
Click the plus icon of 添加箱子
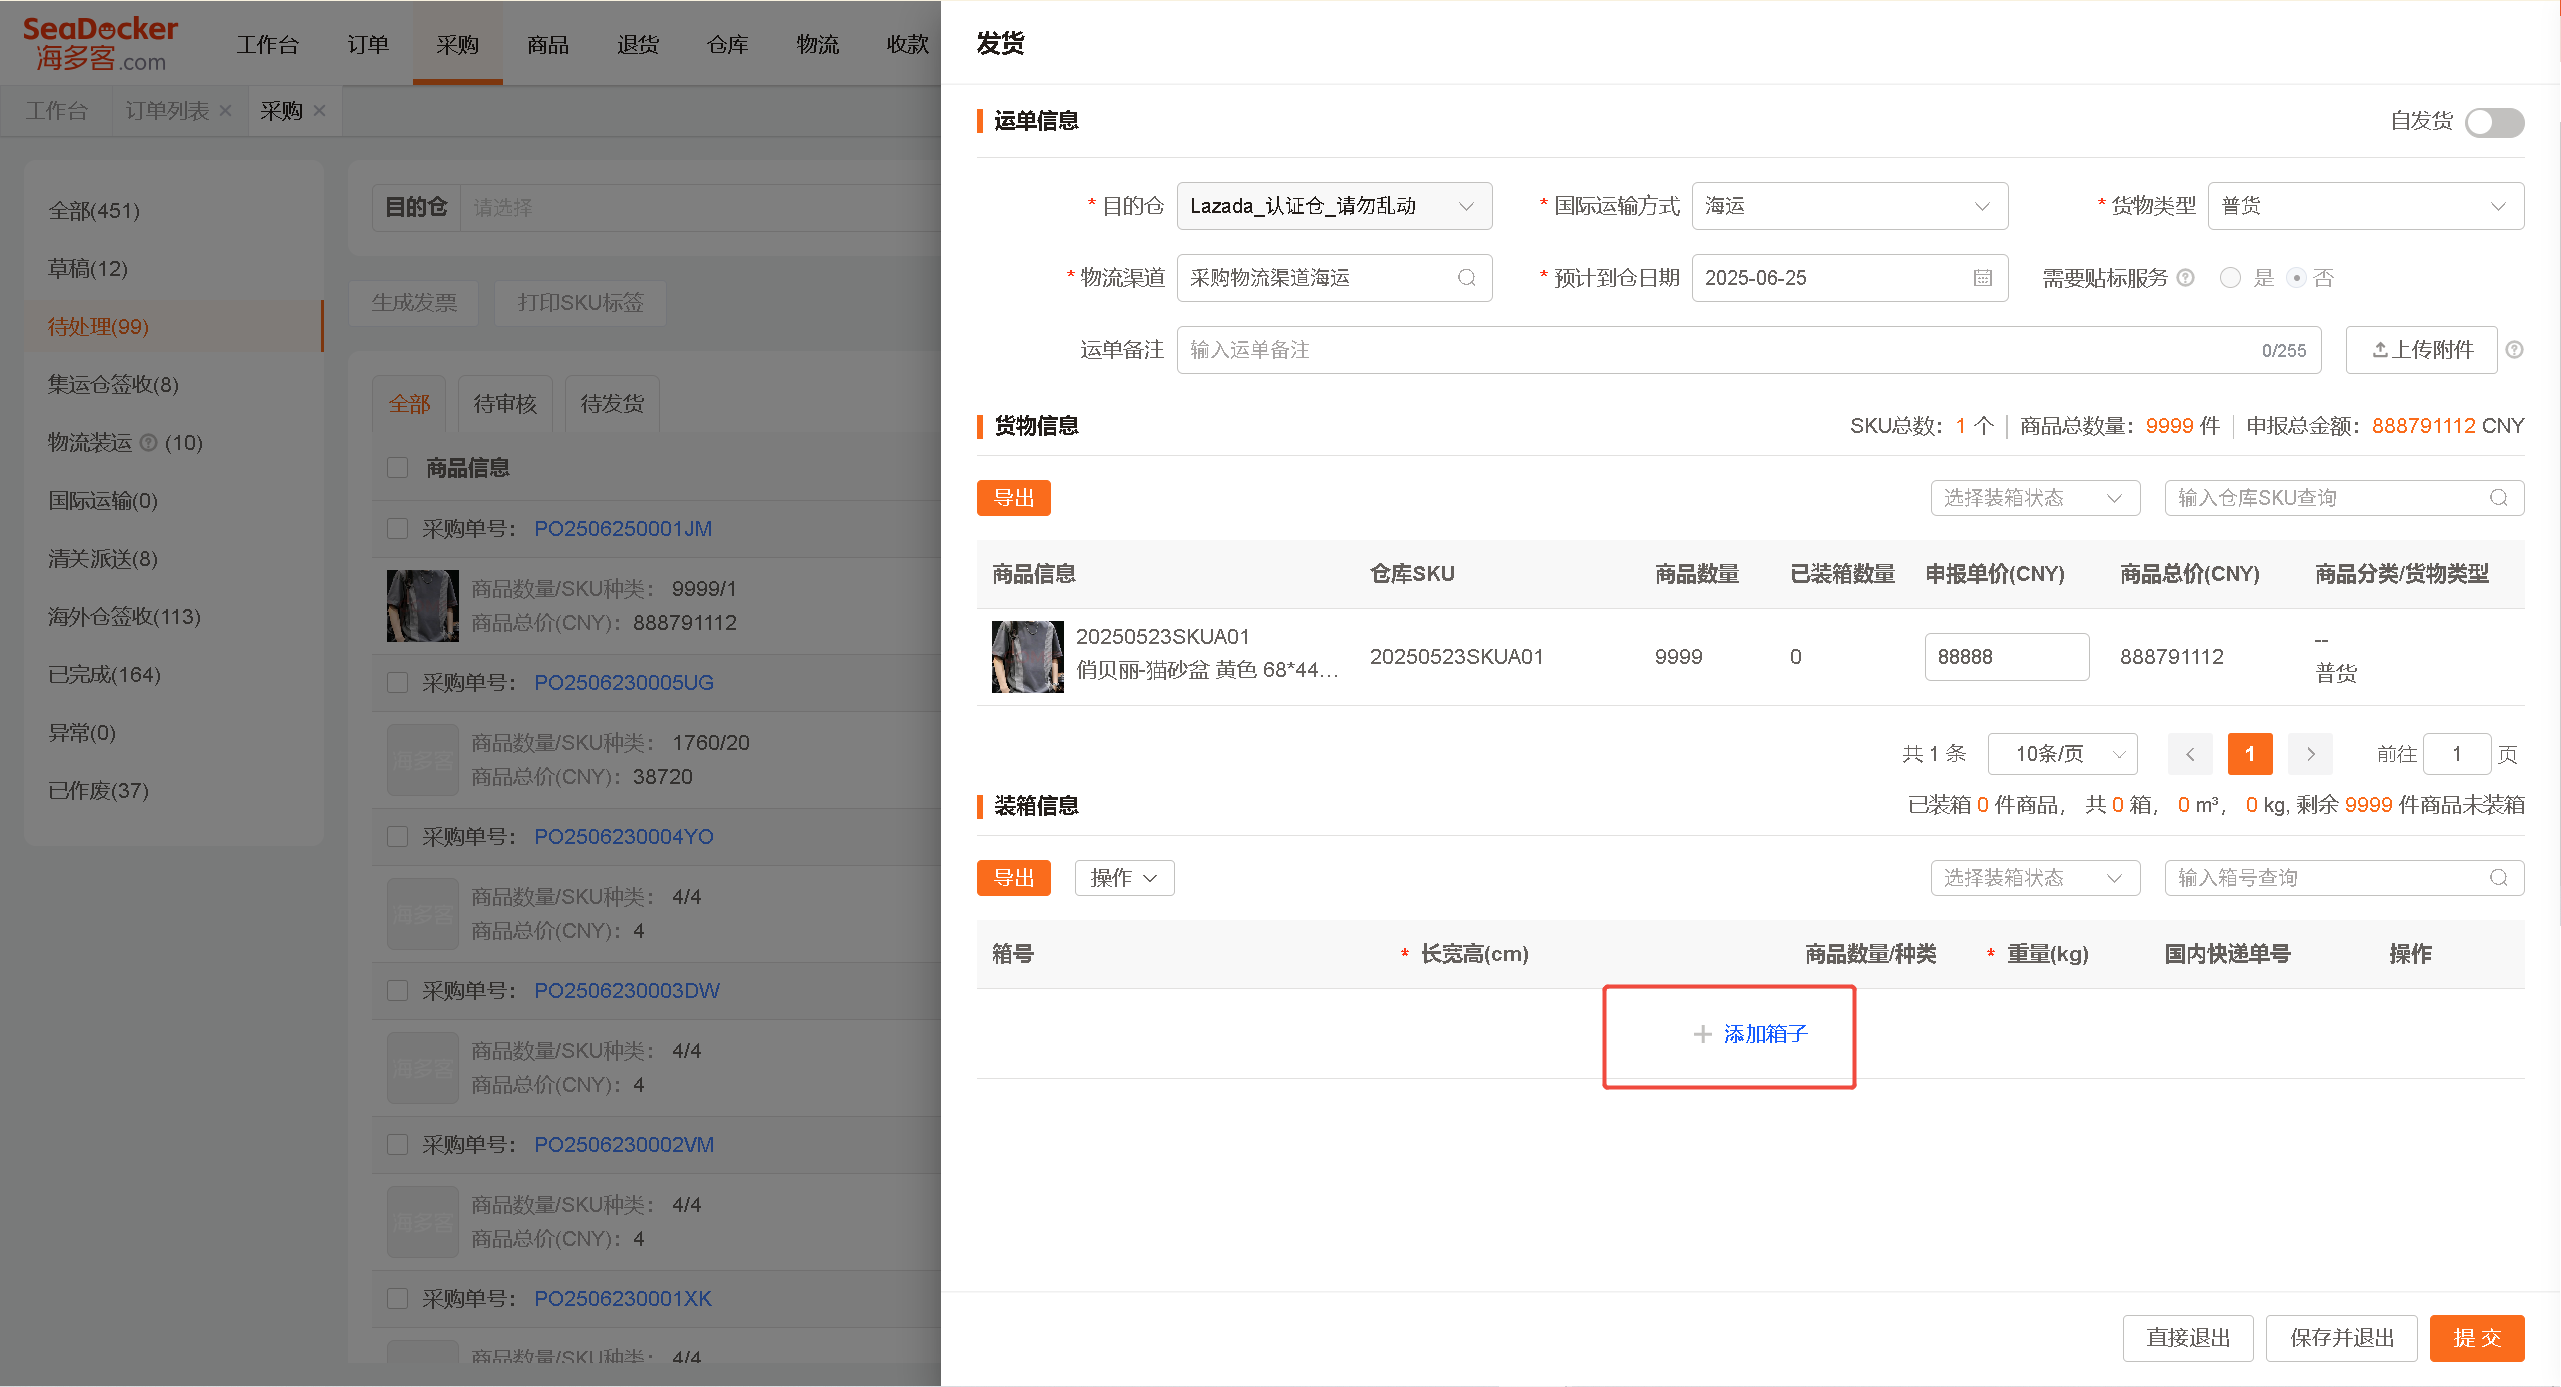tap(1702, 1034)
